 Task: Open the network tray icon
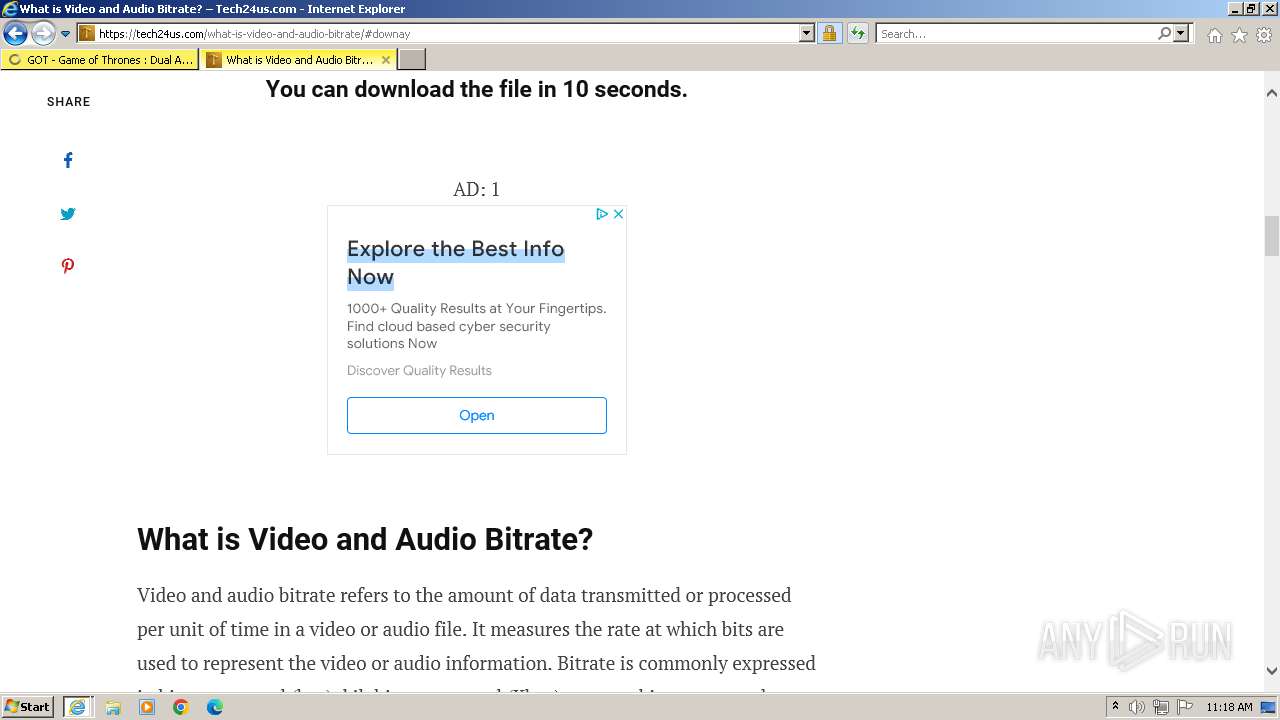coord(1161,707)
